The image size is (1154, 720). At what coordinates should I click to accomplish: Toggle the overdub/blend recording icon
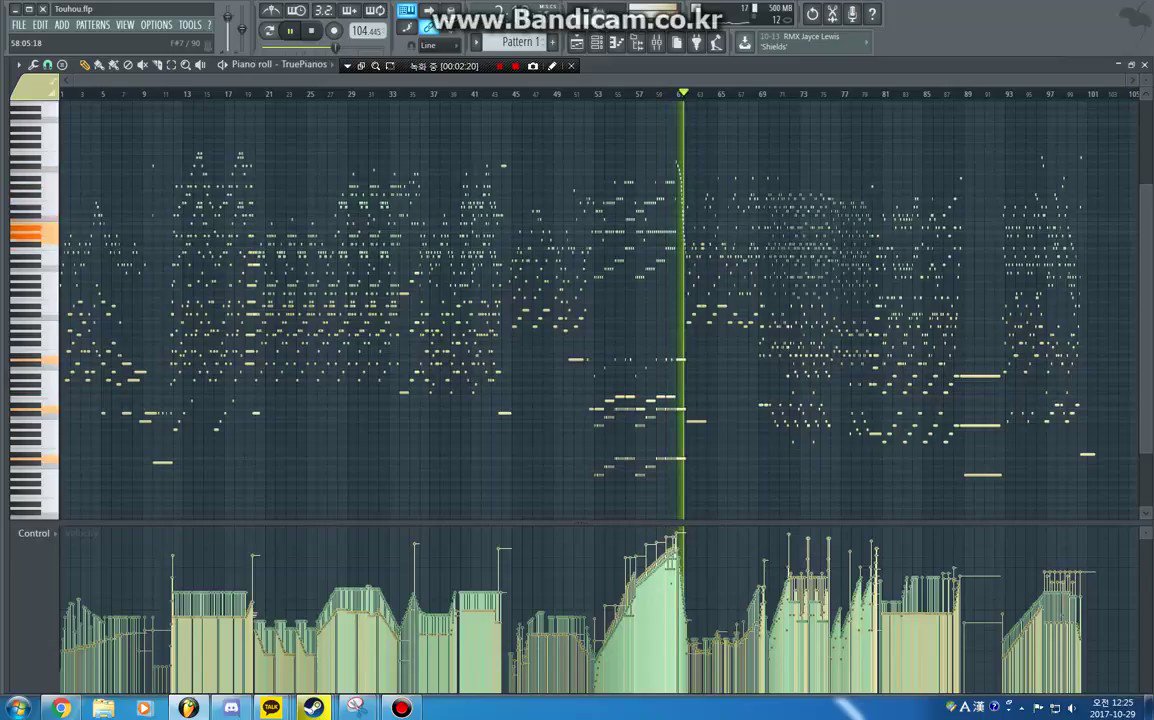(x=349, y=10)
